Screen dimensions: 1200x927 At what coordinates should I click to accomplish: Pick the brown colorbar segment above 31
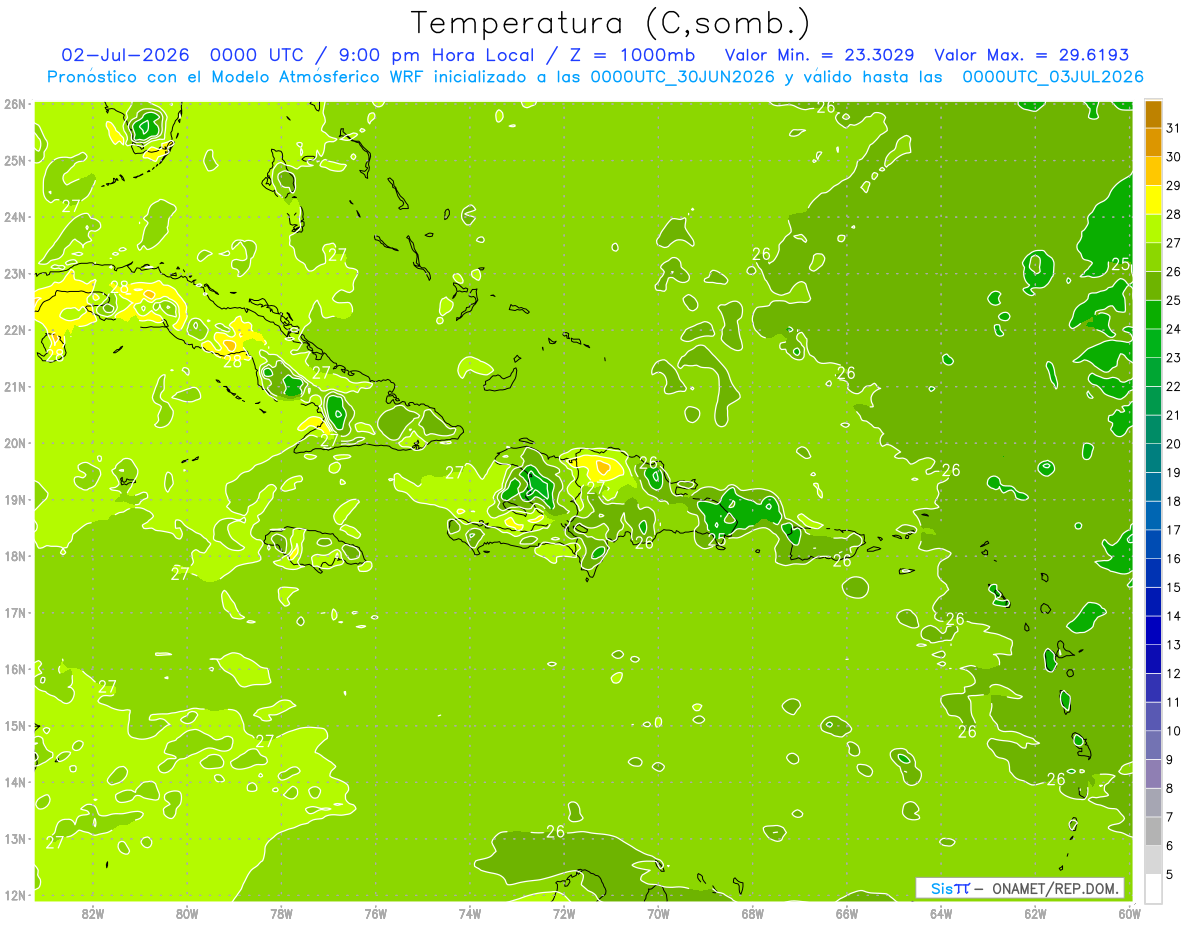point(1153,113)
